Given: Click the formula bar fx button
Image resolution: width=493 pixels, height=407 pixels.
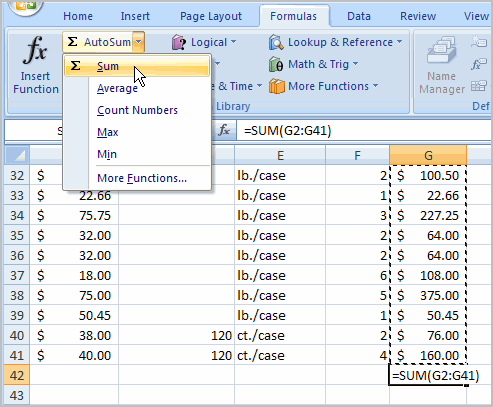Looking at the screenshot, I should click(224, 130).
